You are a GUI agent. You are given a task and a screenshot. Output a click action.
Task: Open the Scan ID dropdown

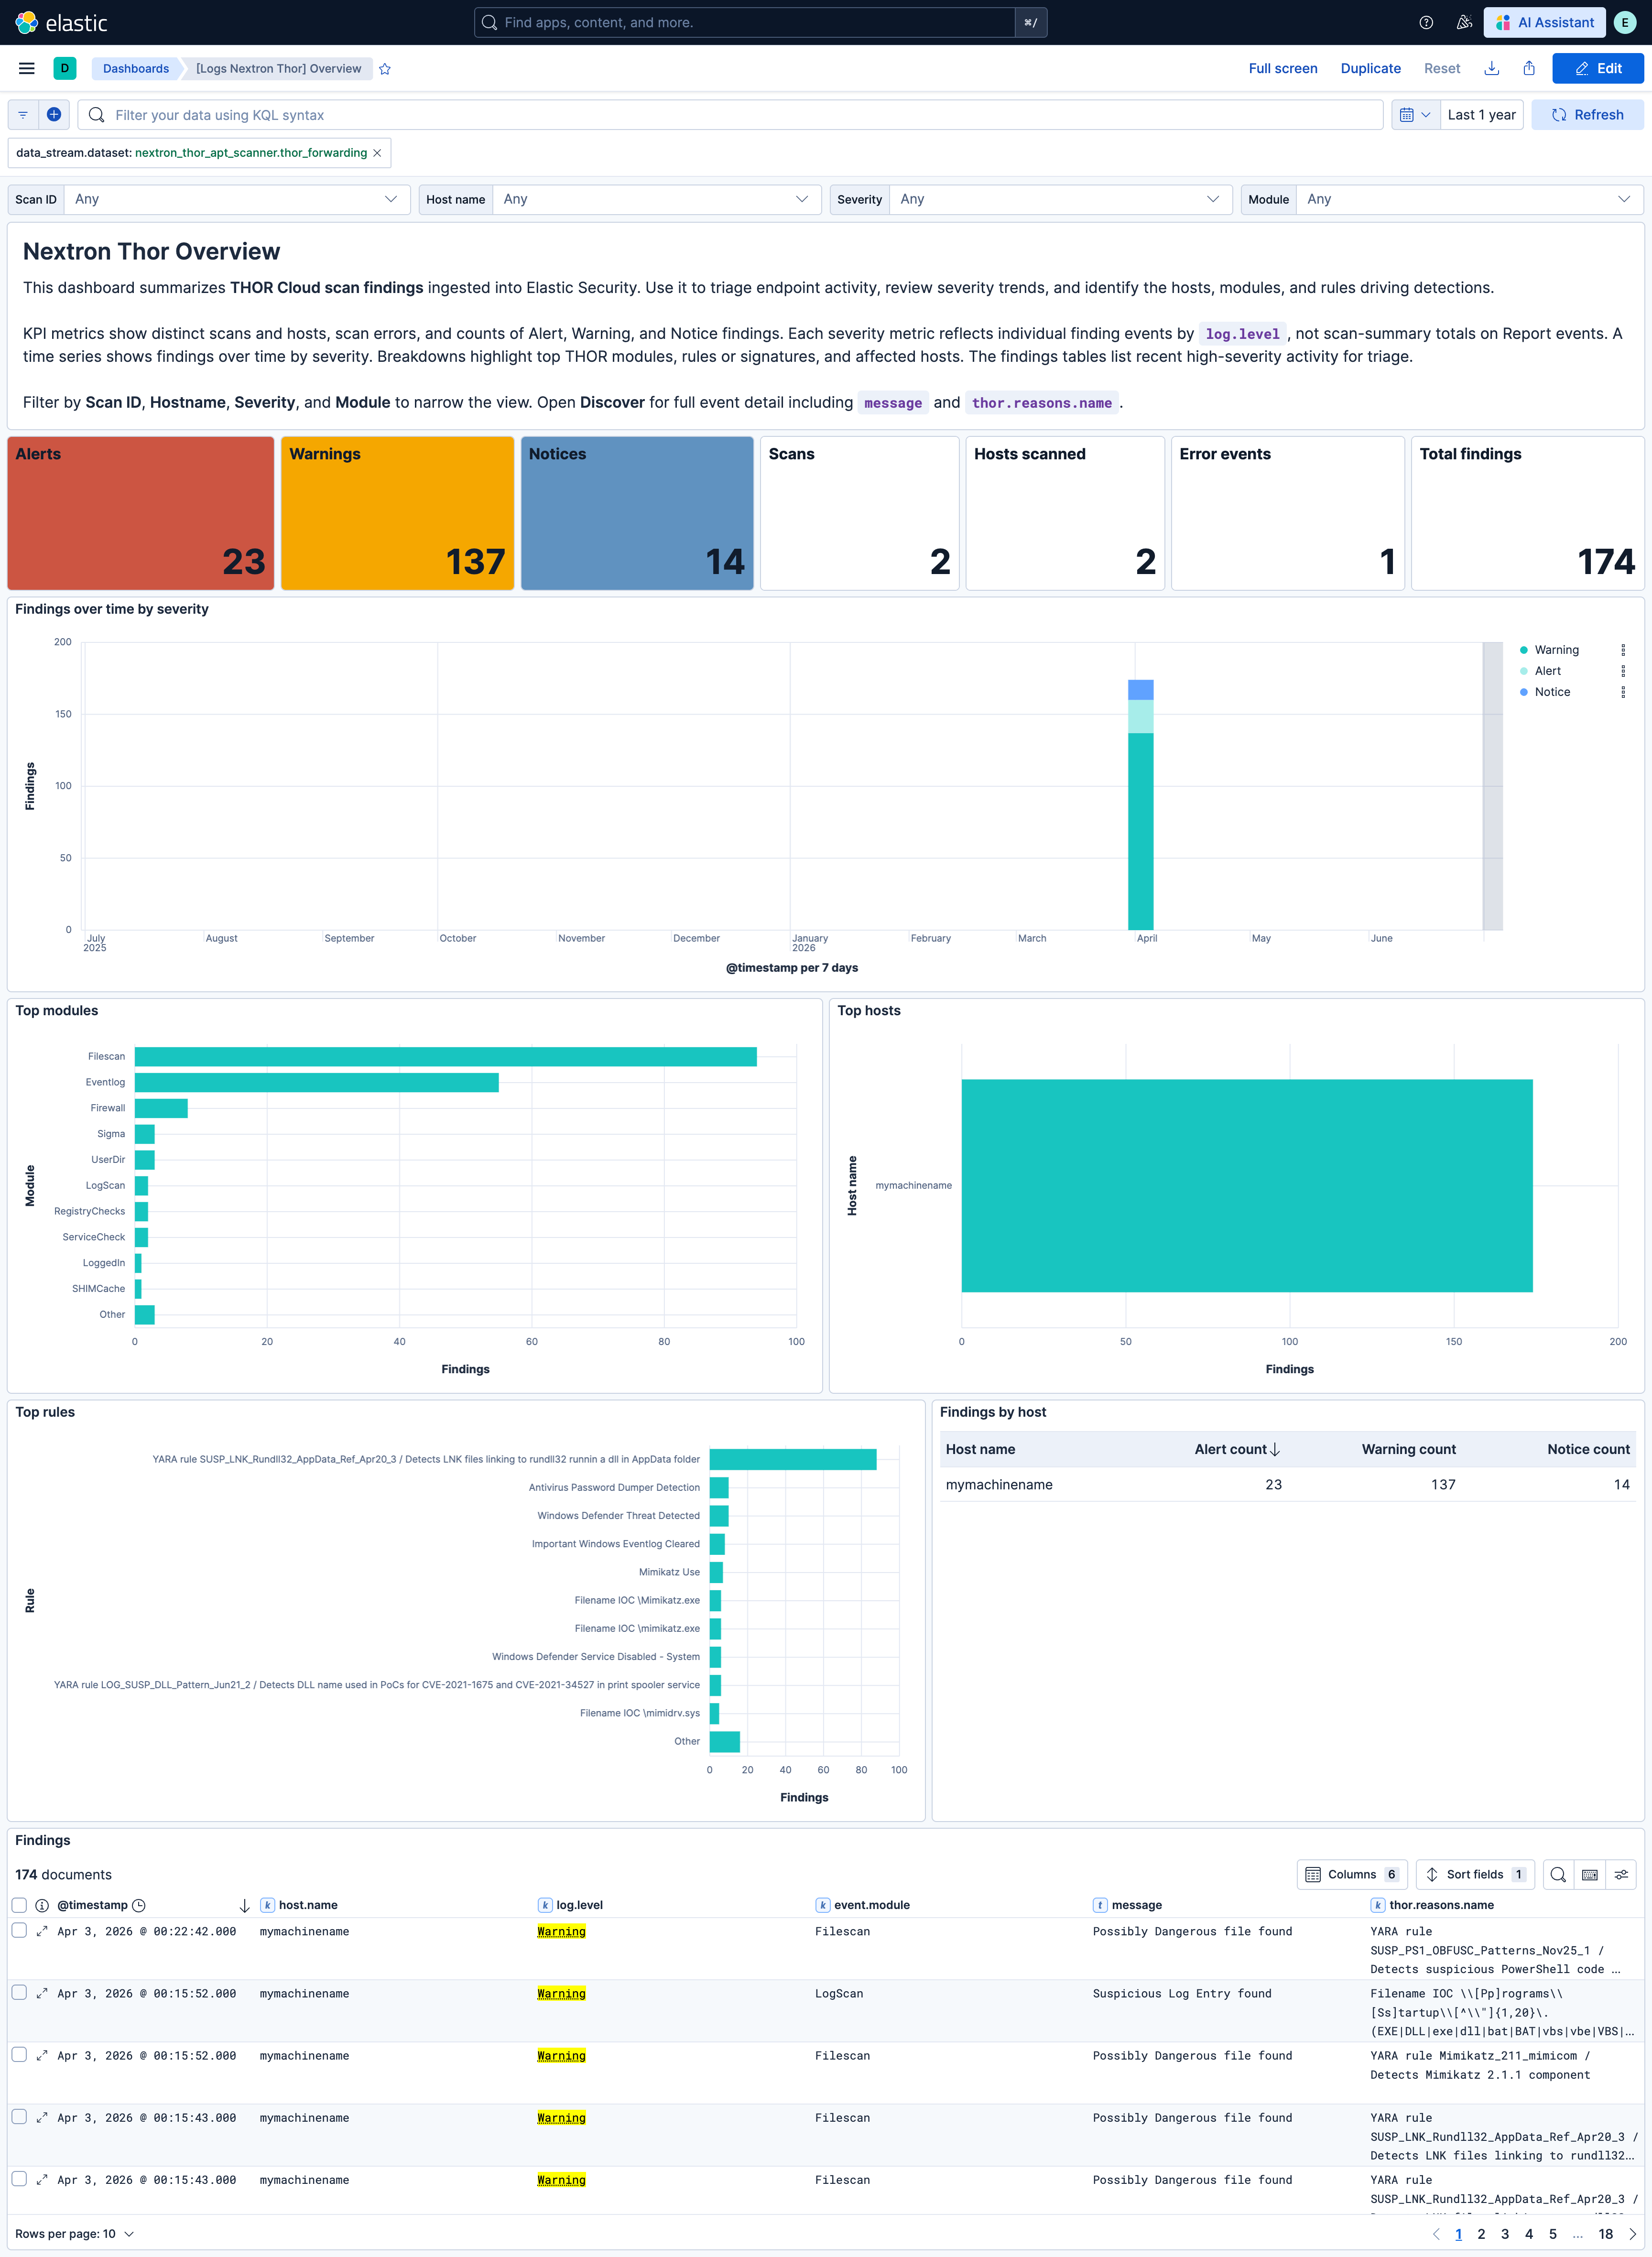(x=237, y=199)
